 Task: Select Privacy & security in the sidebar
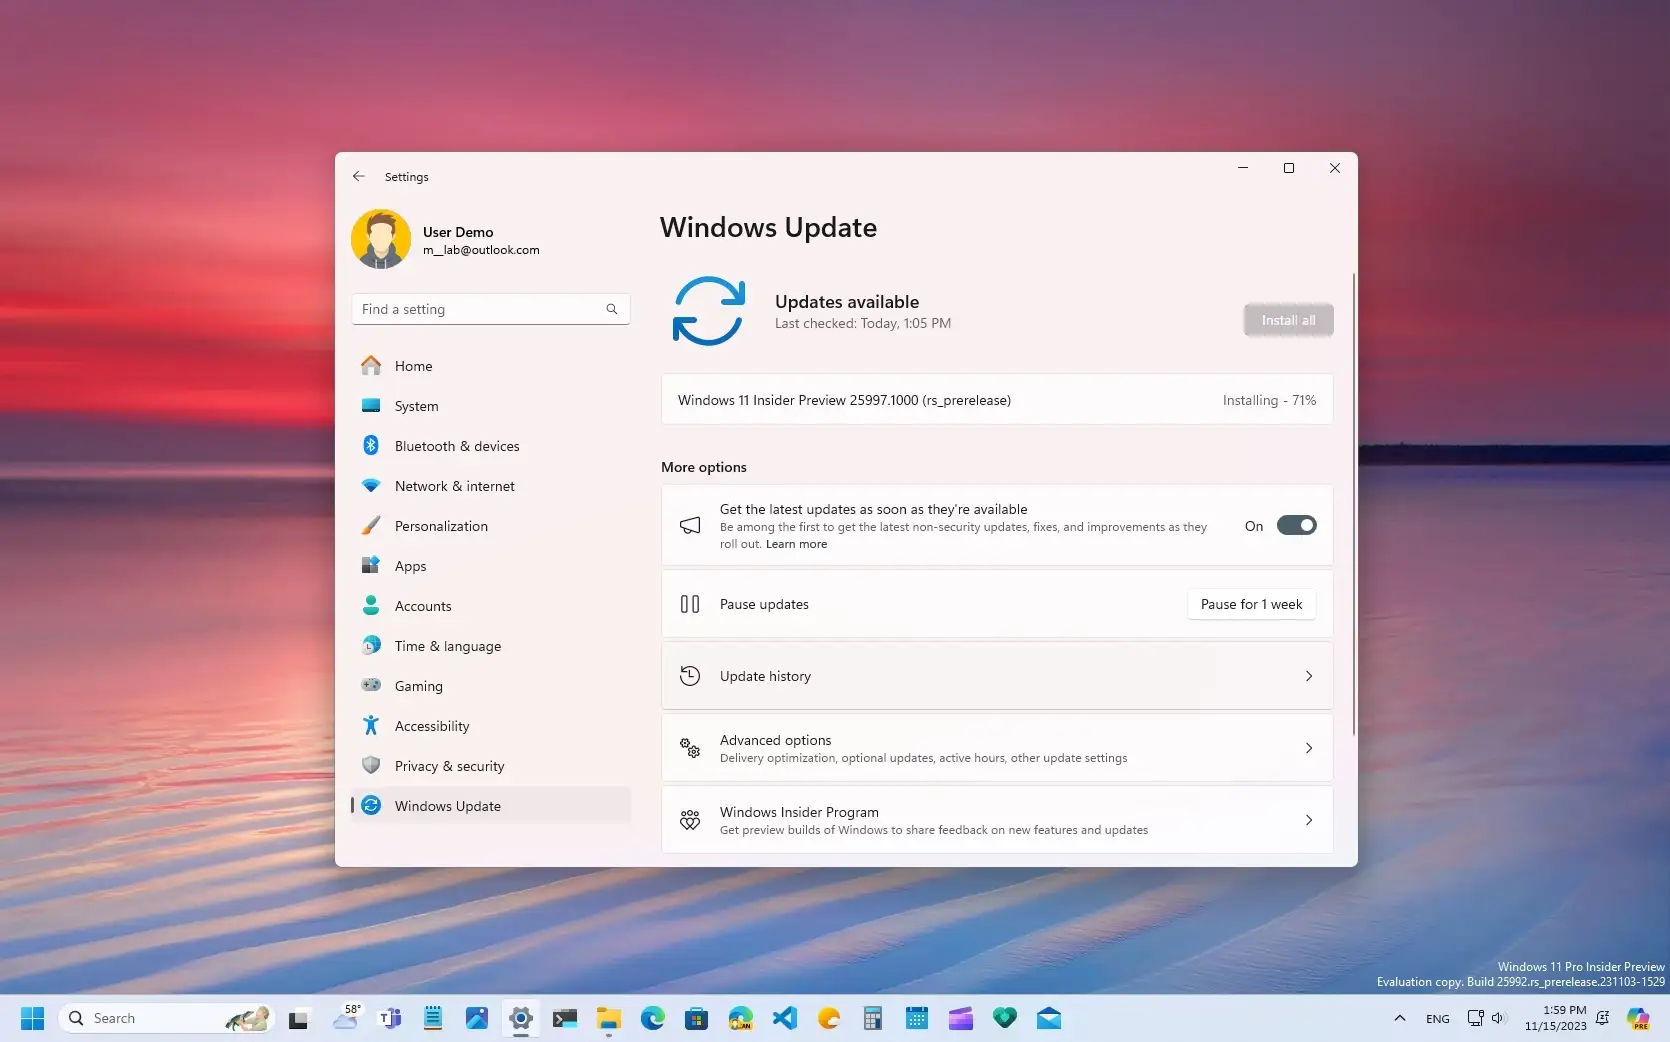click(x=490, y=766)
